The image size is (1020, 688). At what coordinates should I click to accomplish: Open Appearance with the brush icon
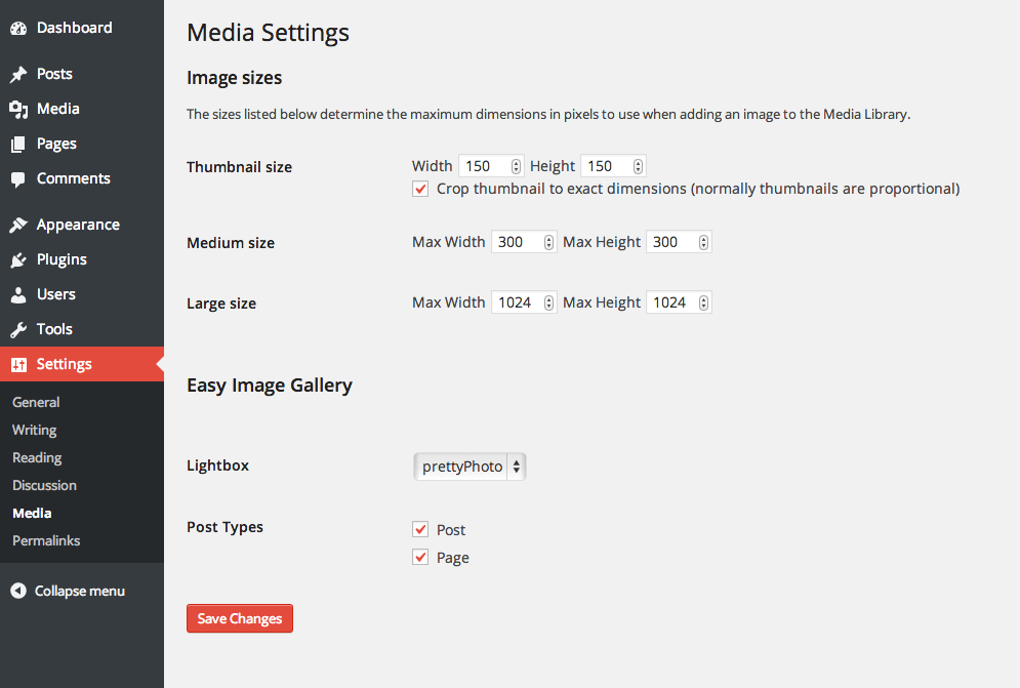click(x=17, y=224)
